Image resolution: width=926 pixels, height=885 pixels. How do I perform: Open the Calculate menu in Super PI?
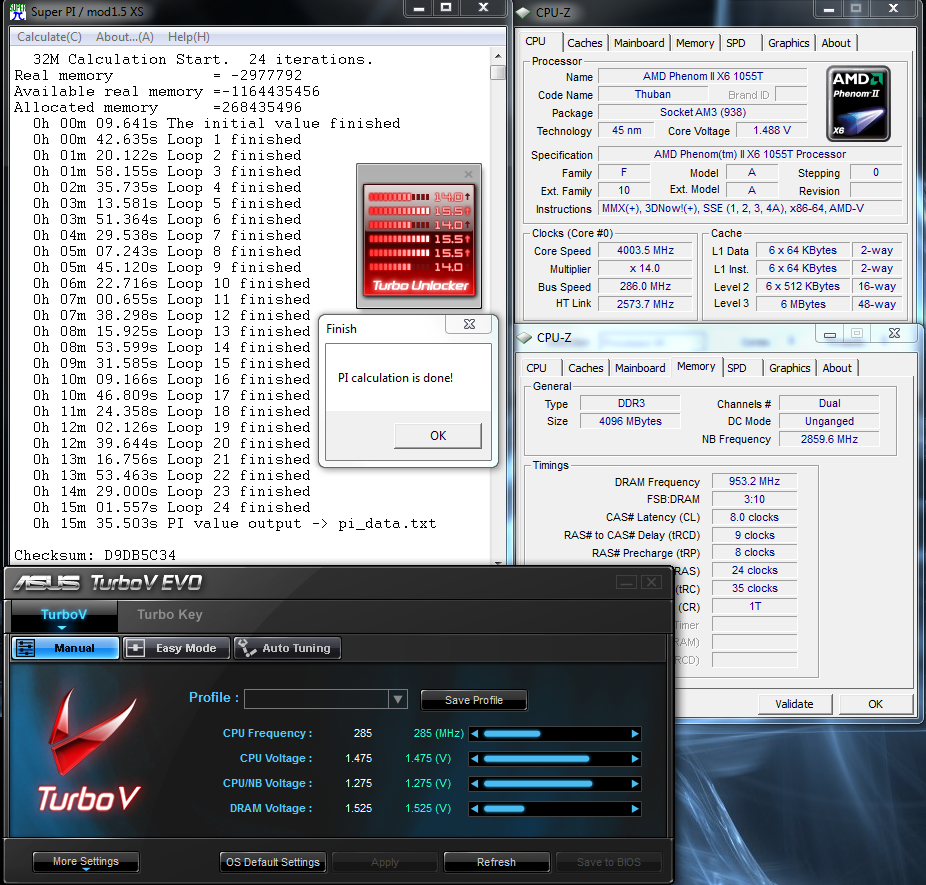[x=49, y=37]
